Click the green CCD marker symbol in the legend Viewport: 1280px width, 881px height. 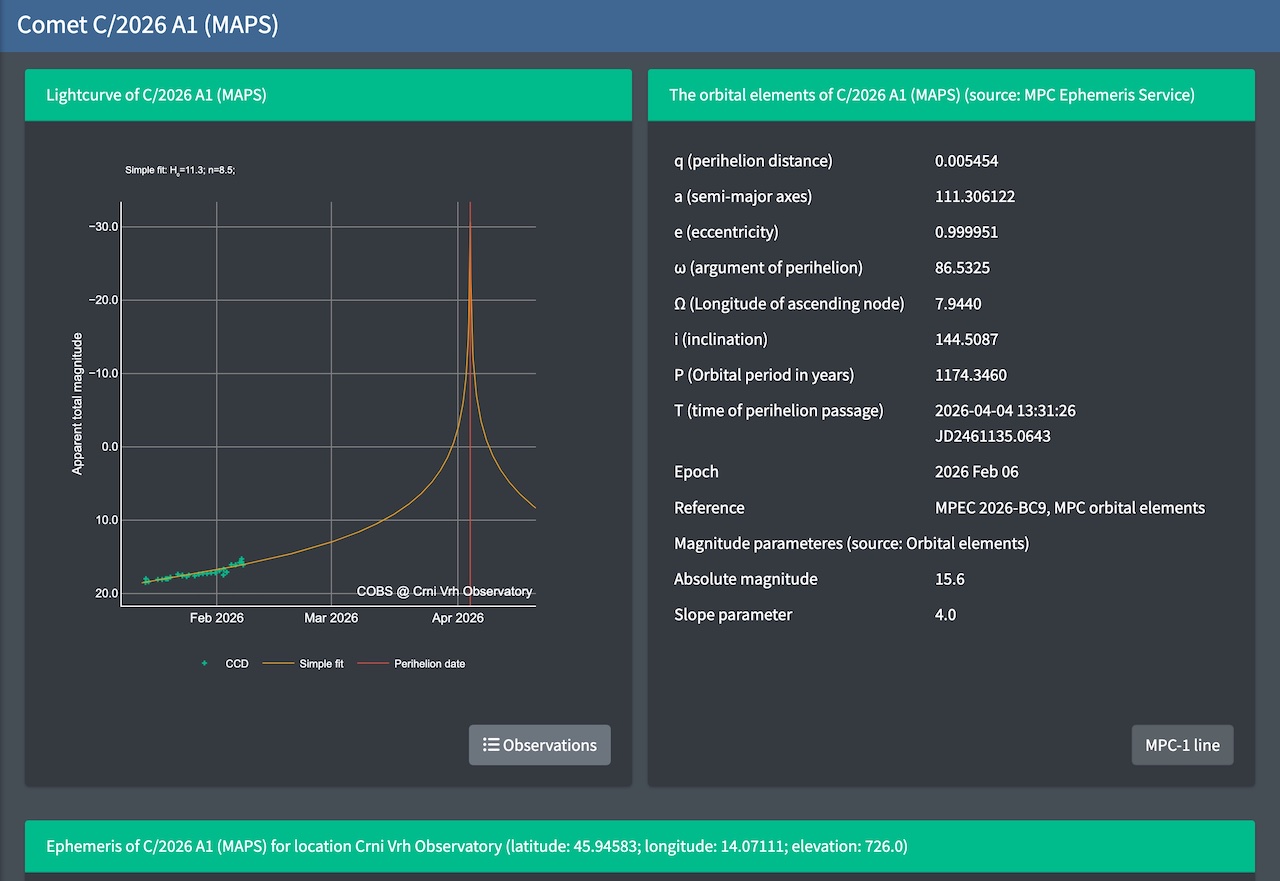[x=205, y=664]
